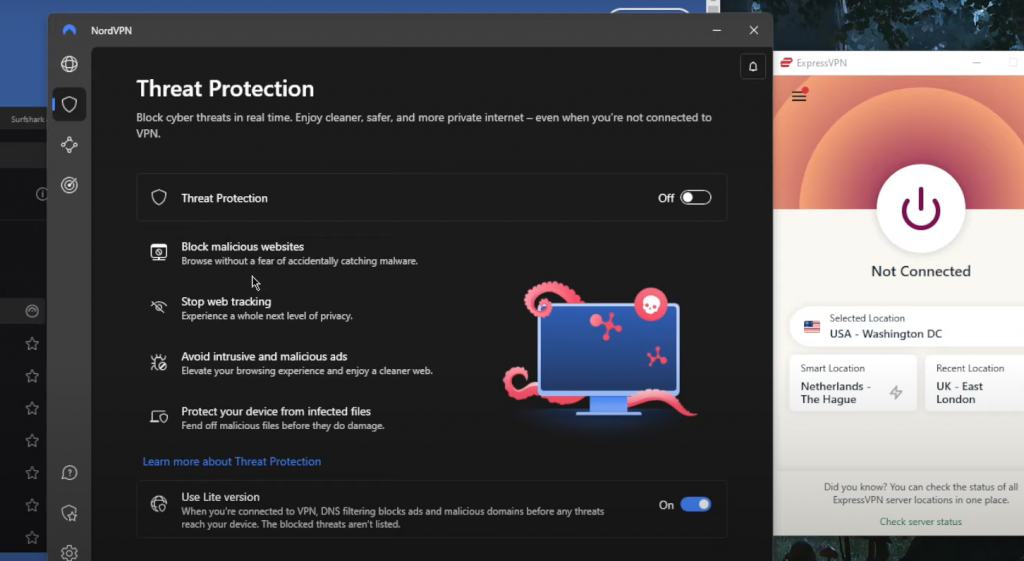Click the shield icon beside Threat Protection row
This screenshot has height=561, width=1024.
pyautogui.click(x=159, y=198)
